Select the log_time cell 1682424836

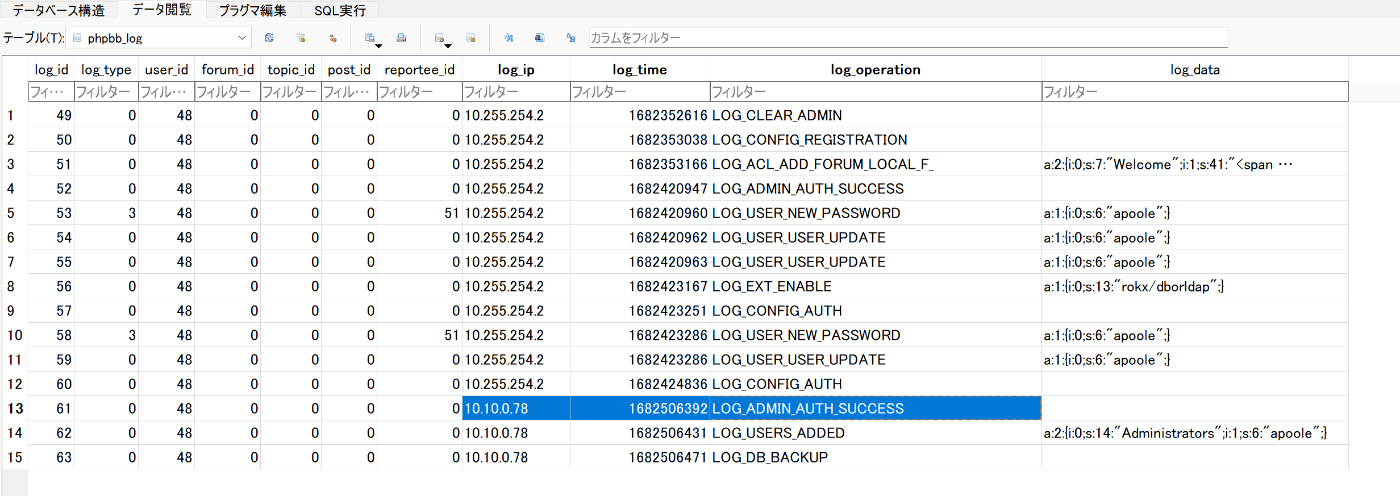tap(640, 384)
